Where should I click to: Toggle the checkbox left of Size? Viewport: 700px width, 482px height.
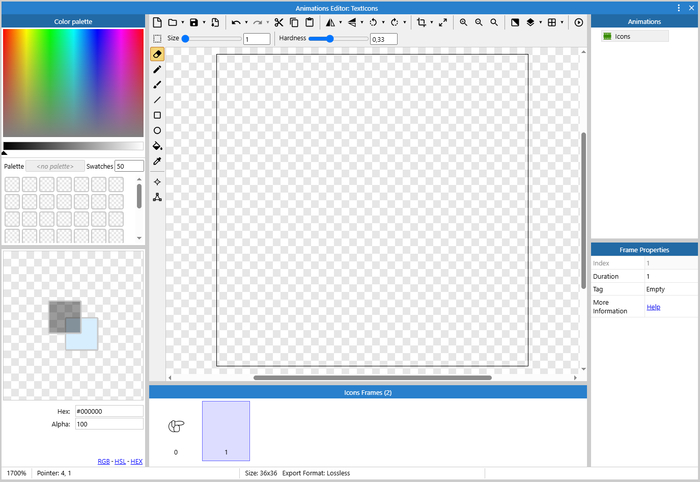[x=157, y=38]
